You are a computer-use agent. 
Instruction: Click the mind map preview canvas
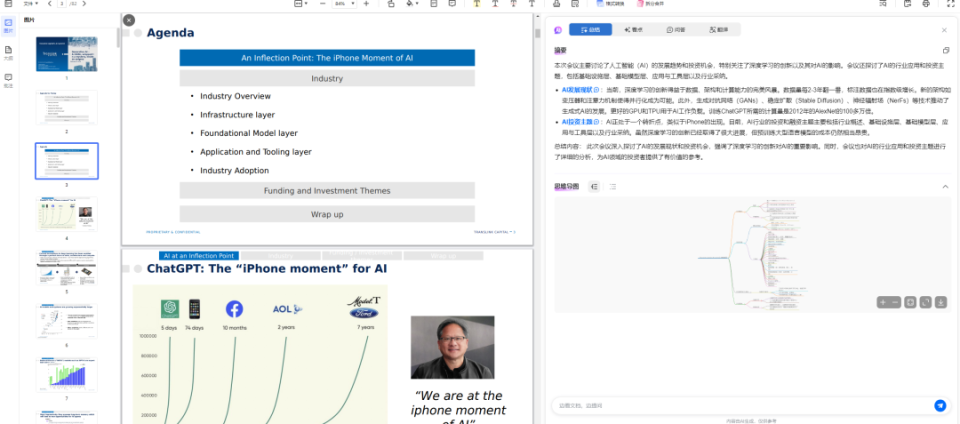(752, 255)
